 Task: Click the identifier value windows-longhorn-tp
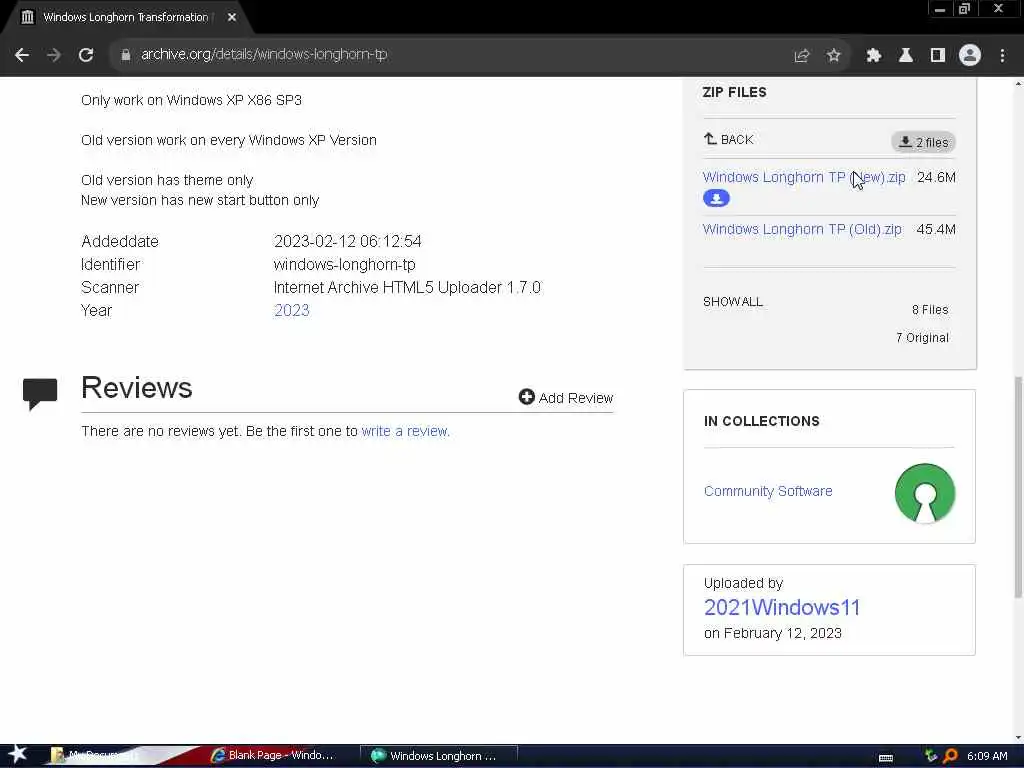[344, 264]
